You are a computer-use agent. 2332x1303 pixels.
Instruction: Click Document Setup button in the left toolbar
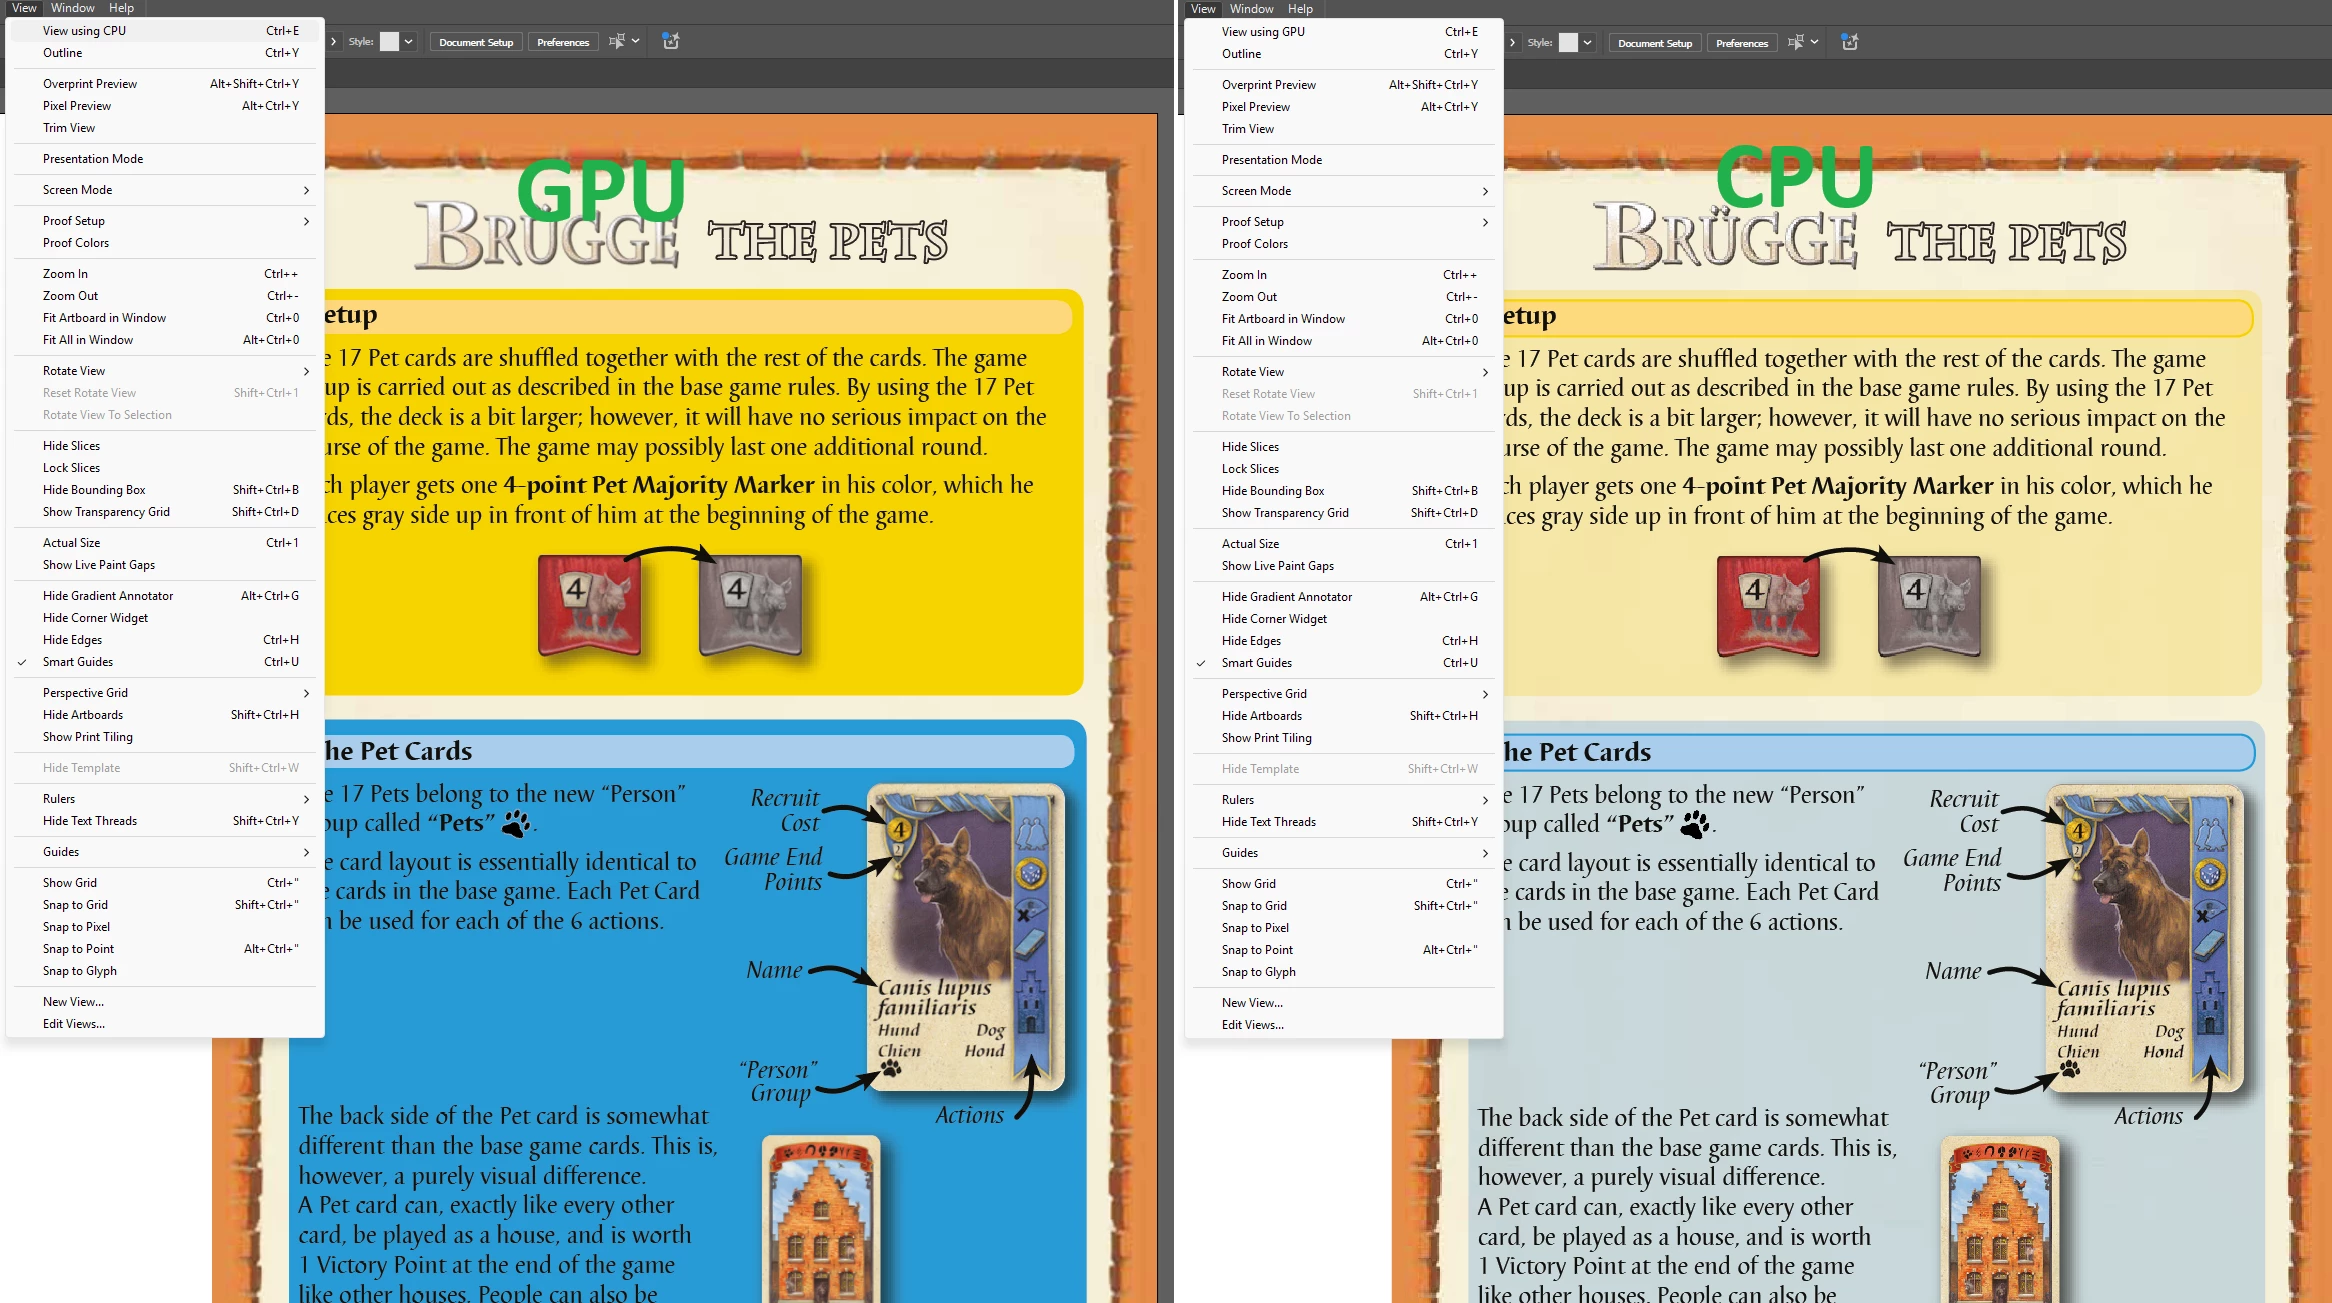[x=476, y=42]
